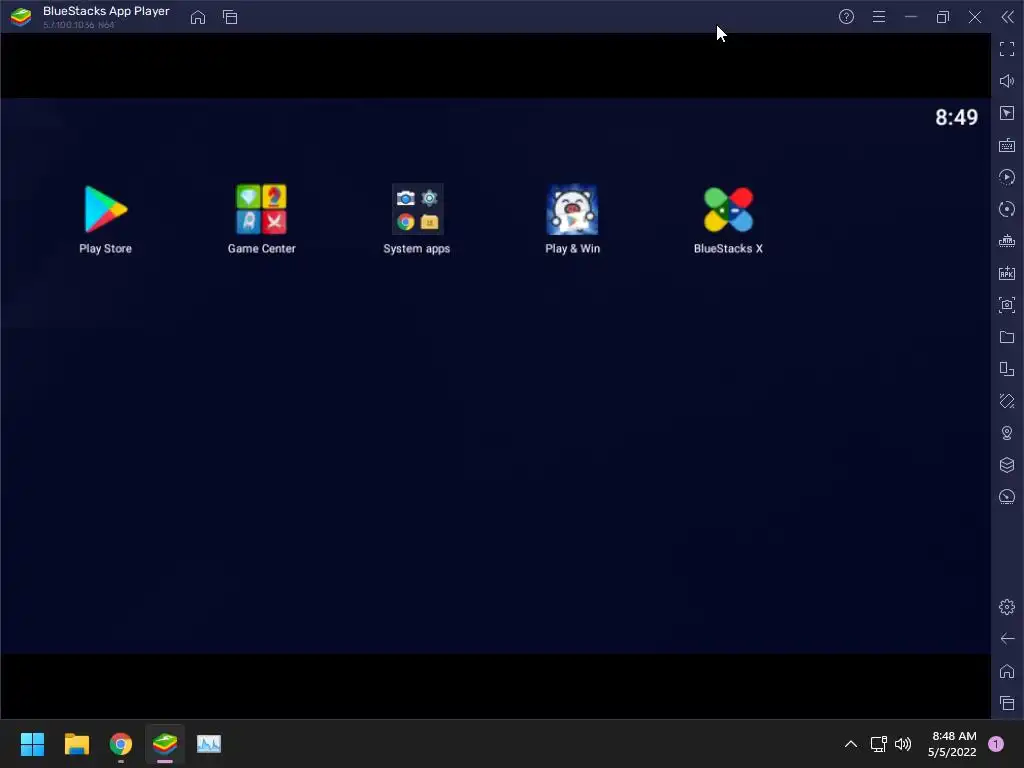This screenshot has width=1024, height=768.
Task: Open media folder icon in sidebar
Action: click(1007, 337)
